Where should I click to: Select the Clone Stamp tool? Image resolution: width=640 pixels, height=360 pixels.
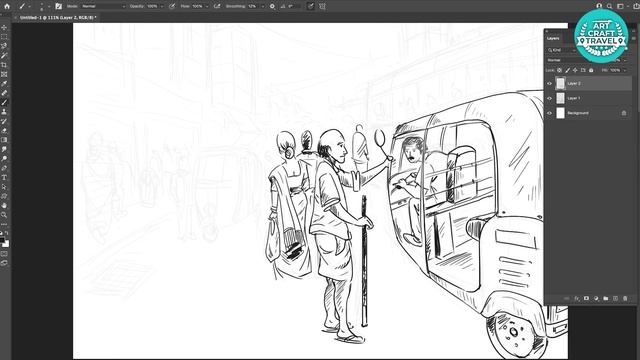coord(4,112)
